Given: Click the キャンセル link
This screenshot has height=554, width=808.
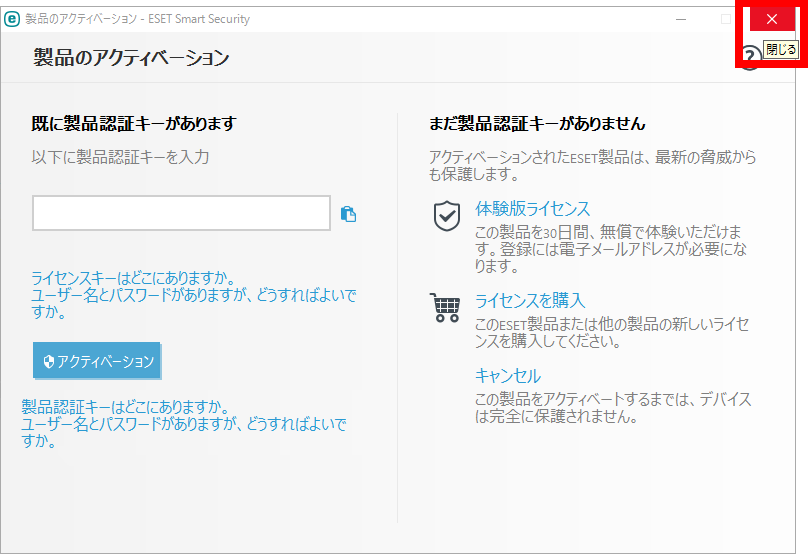Looking at the screenshot, I should pyautogui.click(x=508, y=376).
